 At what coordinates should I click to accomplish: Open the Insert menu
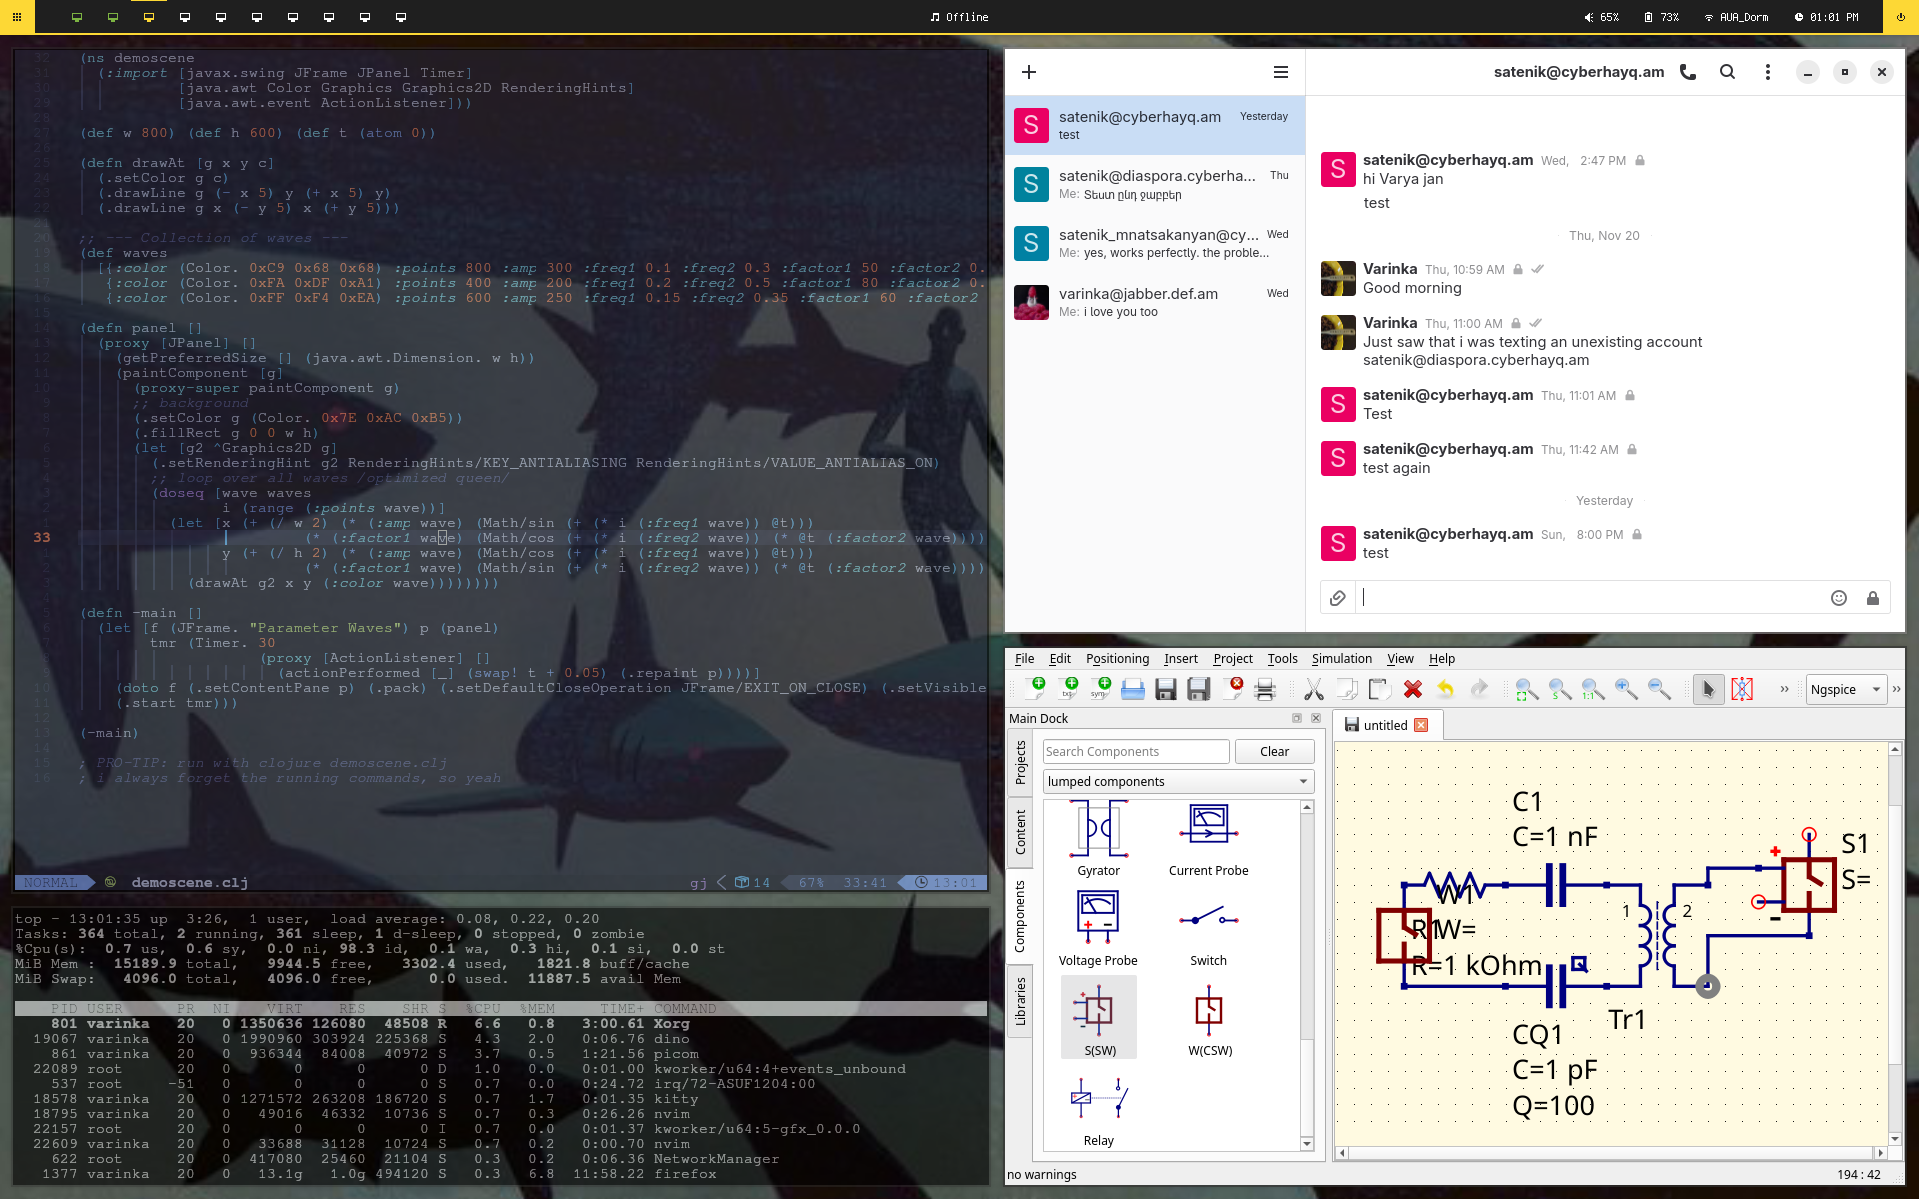pos(1181,659)
